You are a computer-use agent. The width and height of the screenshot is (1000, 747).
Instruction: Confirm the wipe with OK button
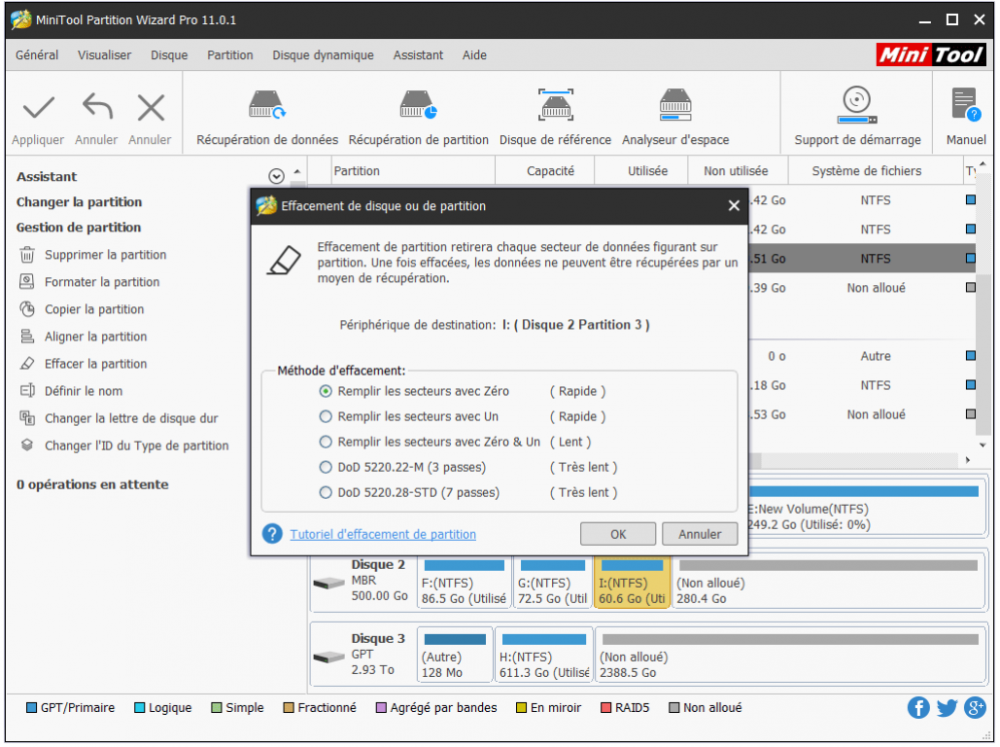618,534
